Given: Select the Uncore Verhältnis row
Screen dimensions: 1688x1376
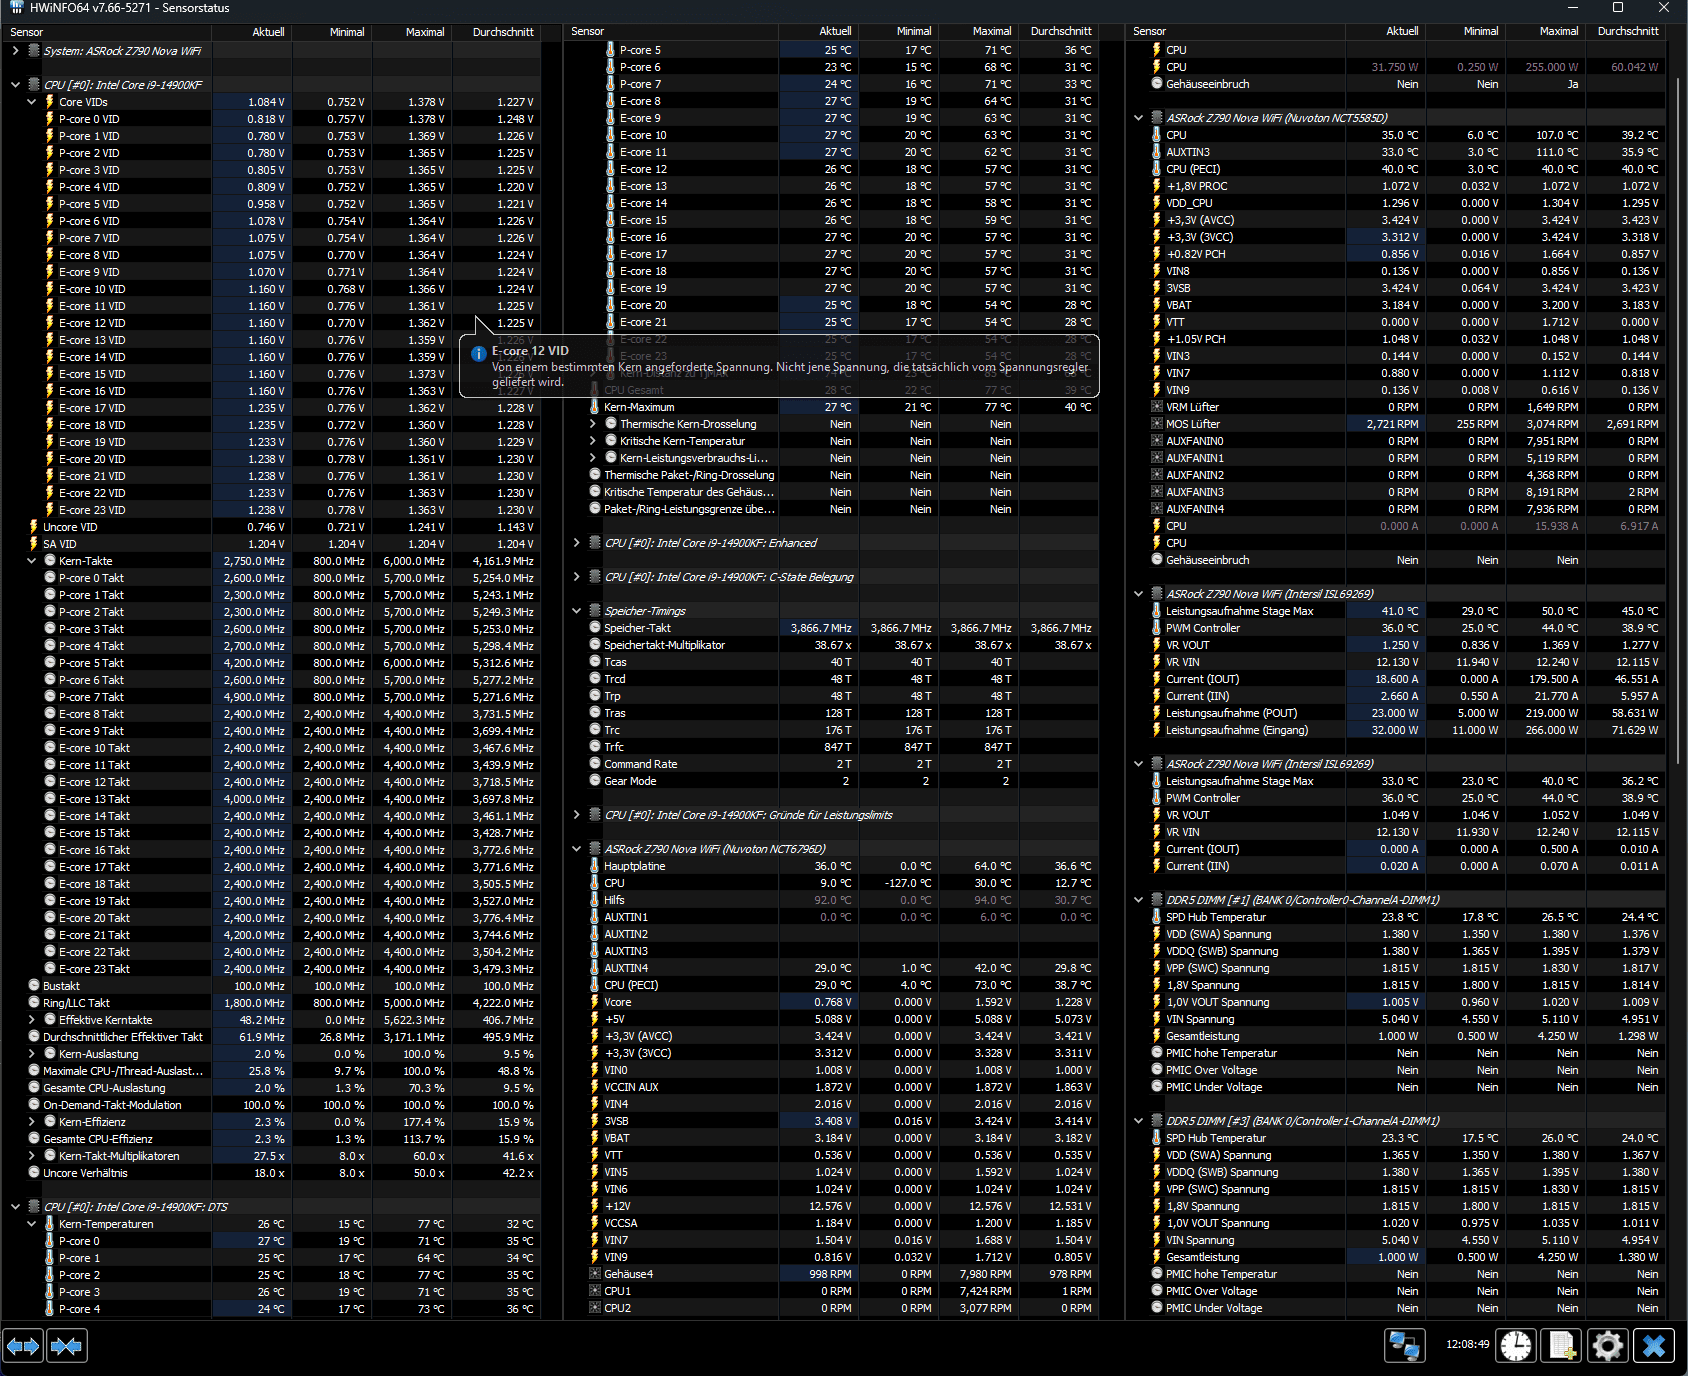Looking at the screenshot, I should [270, 1173].
